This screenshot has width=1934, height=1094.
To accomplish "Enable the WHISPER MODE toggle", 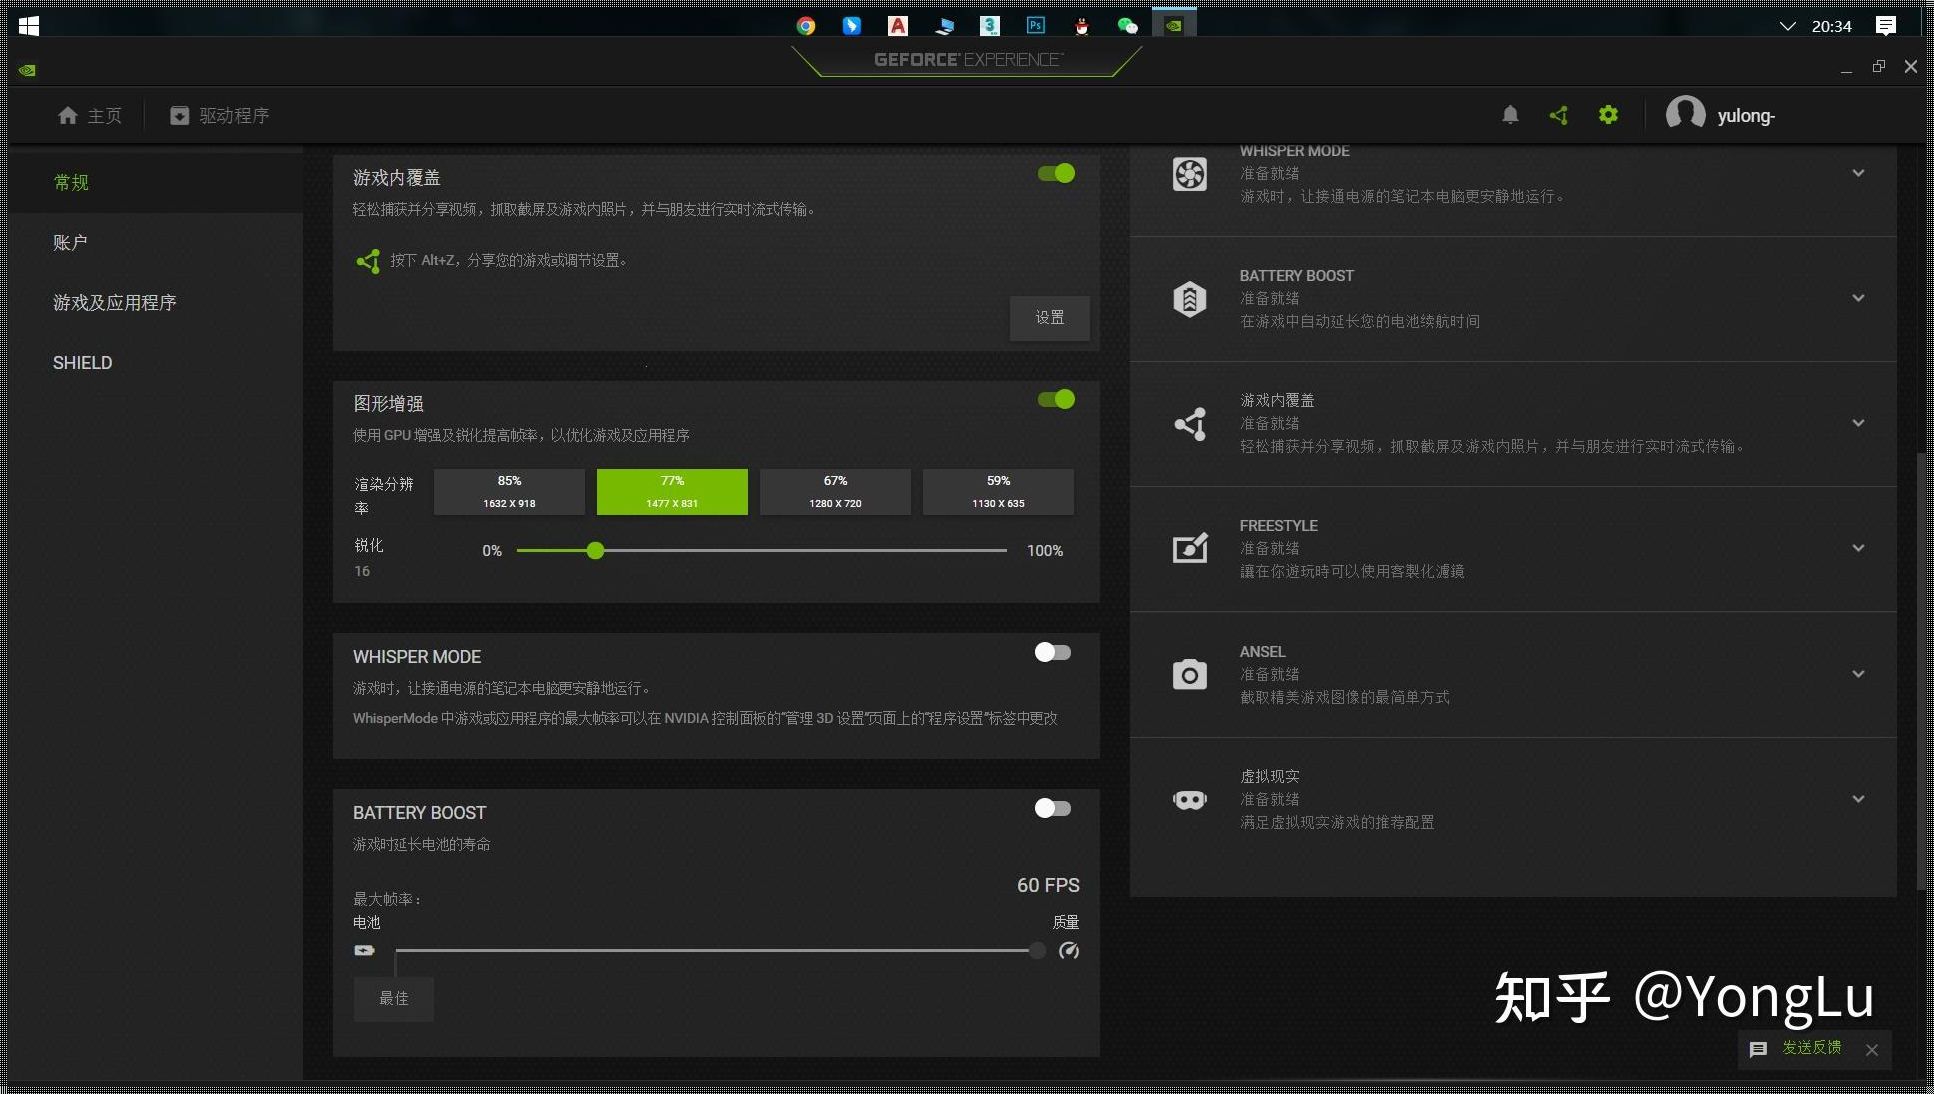I will point(1053,652).
